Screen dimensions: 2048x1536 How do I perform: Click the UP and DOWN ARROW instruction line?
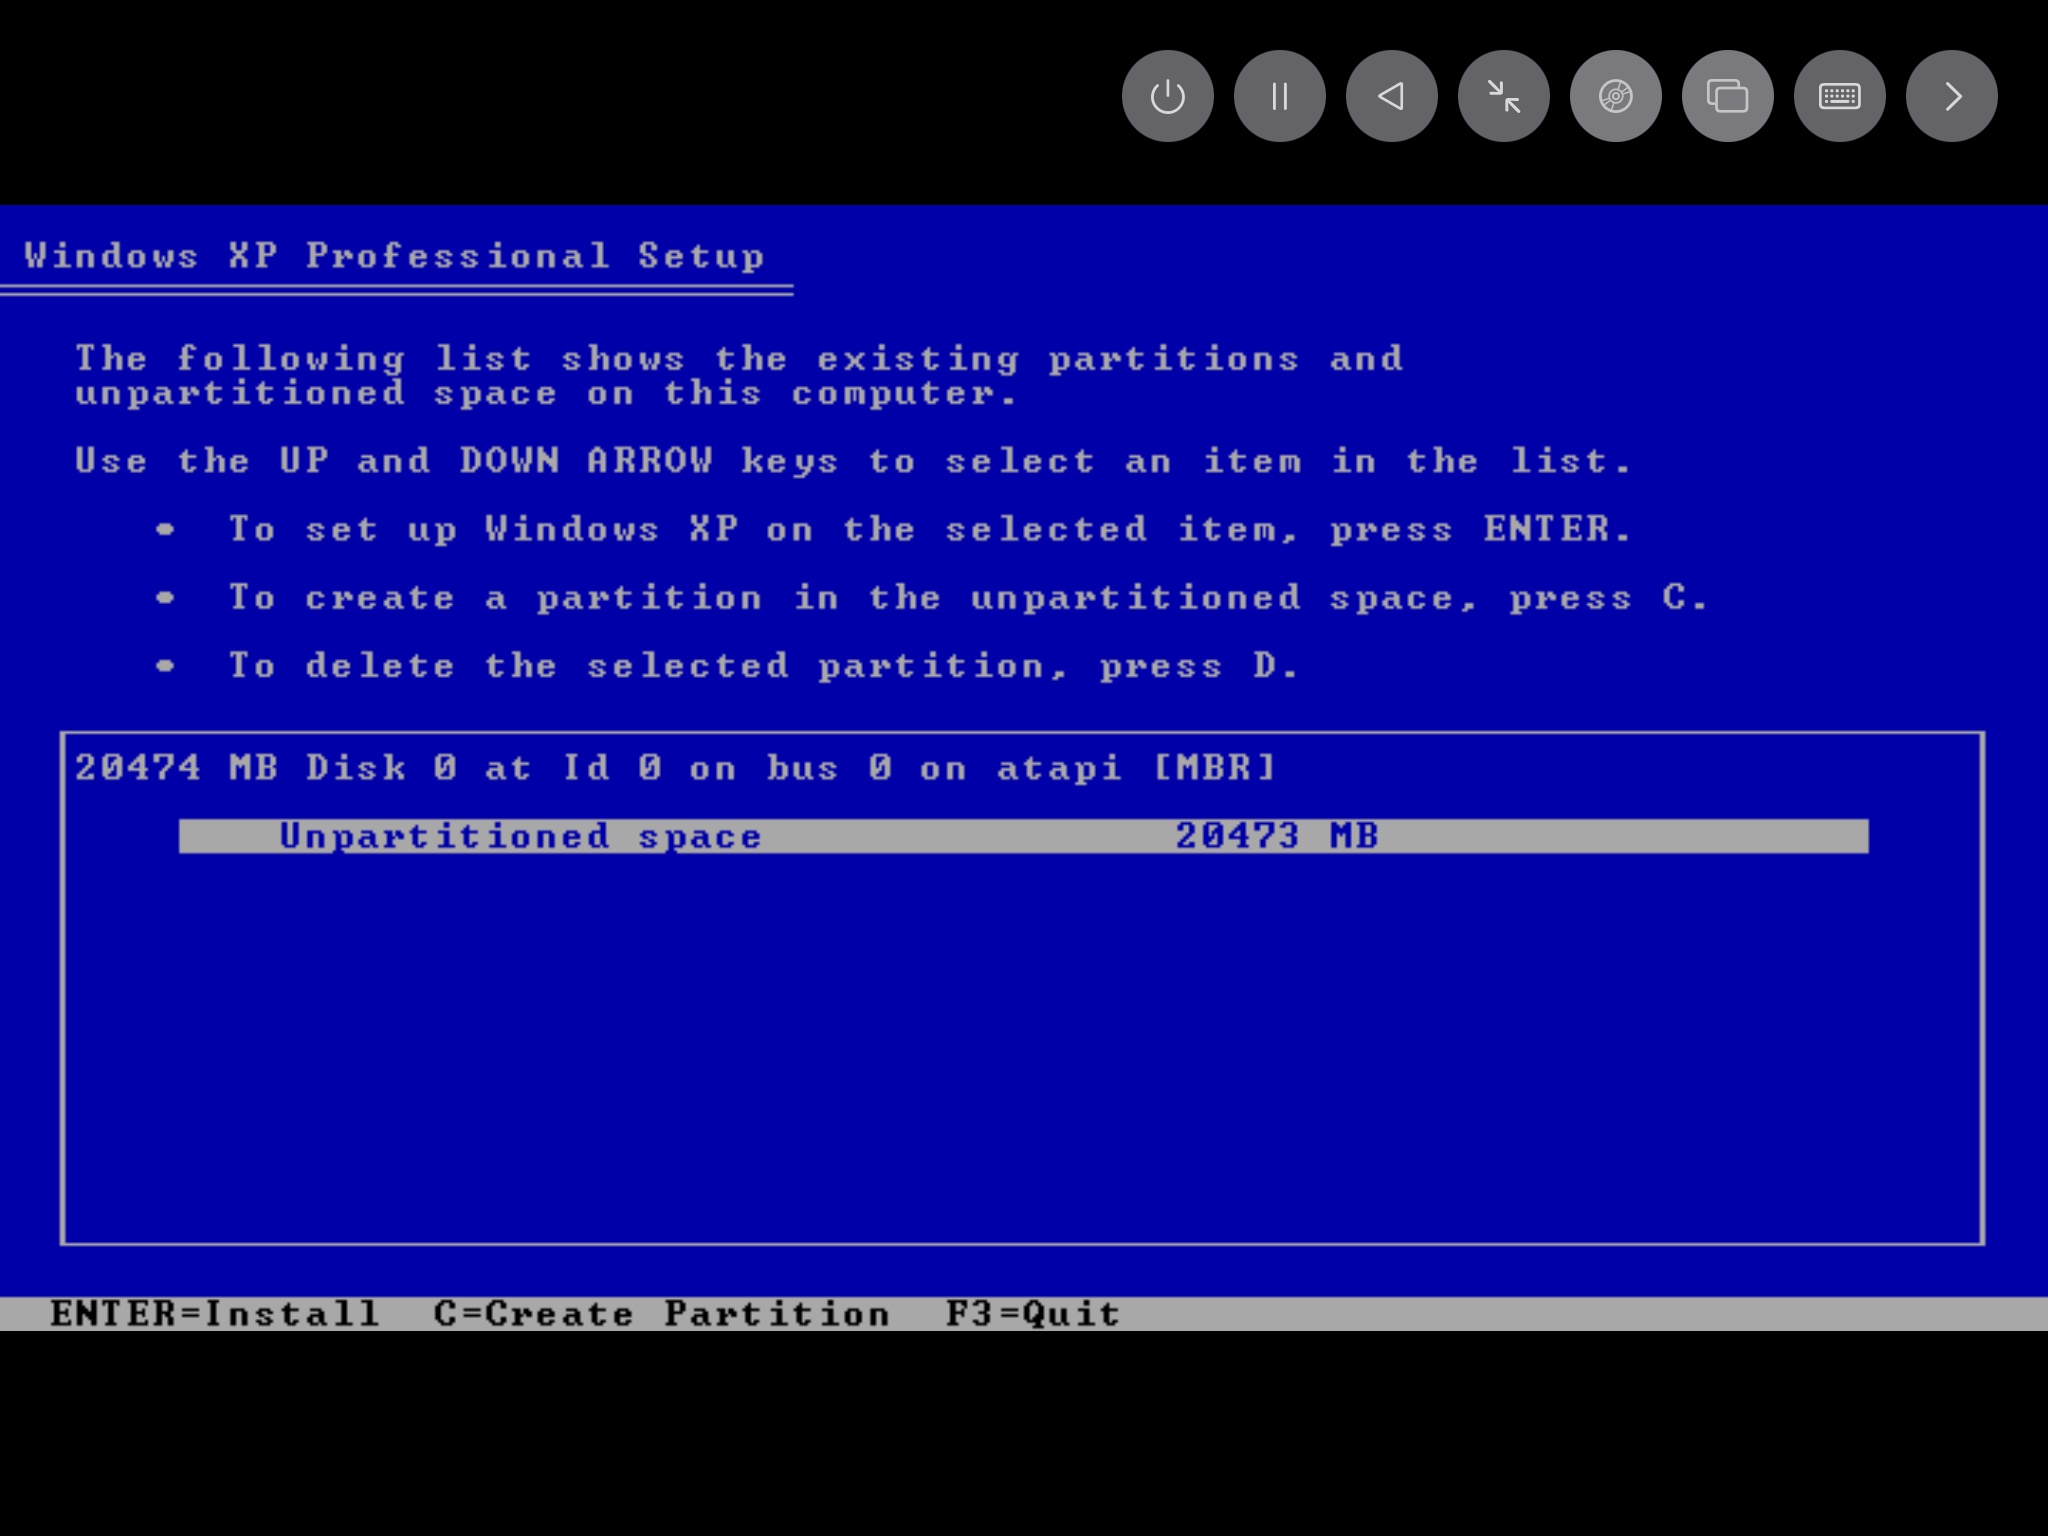pos(853,461)
